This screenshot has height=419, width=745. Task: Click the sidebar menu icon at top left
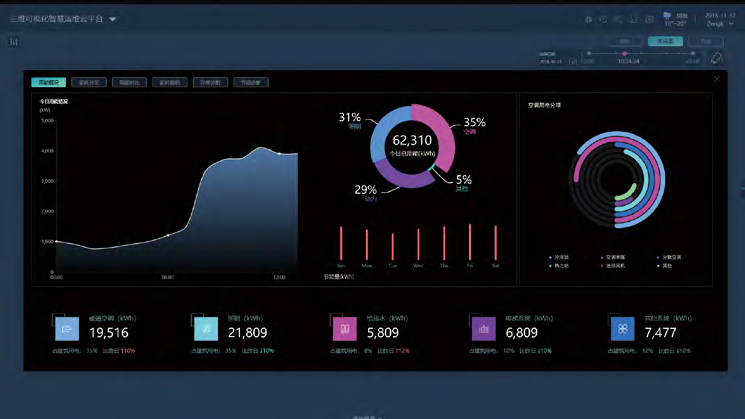(x=13, y=42)
